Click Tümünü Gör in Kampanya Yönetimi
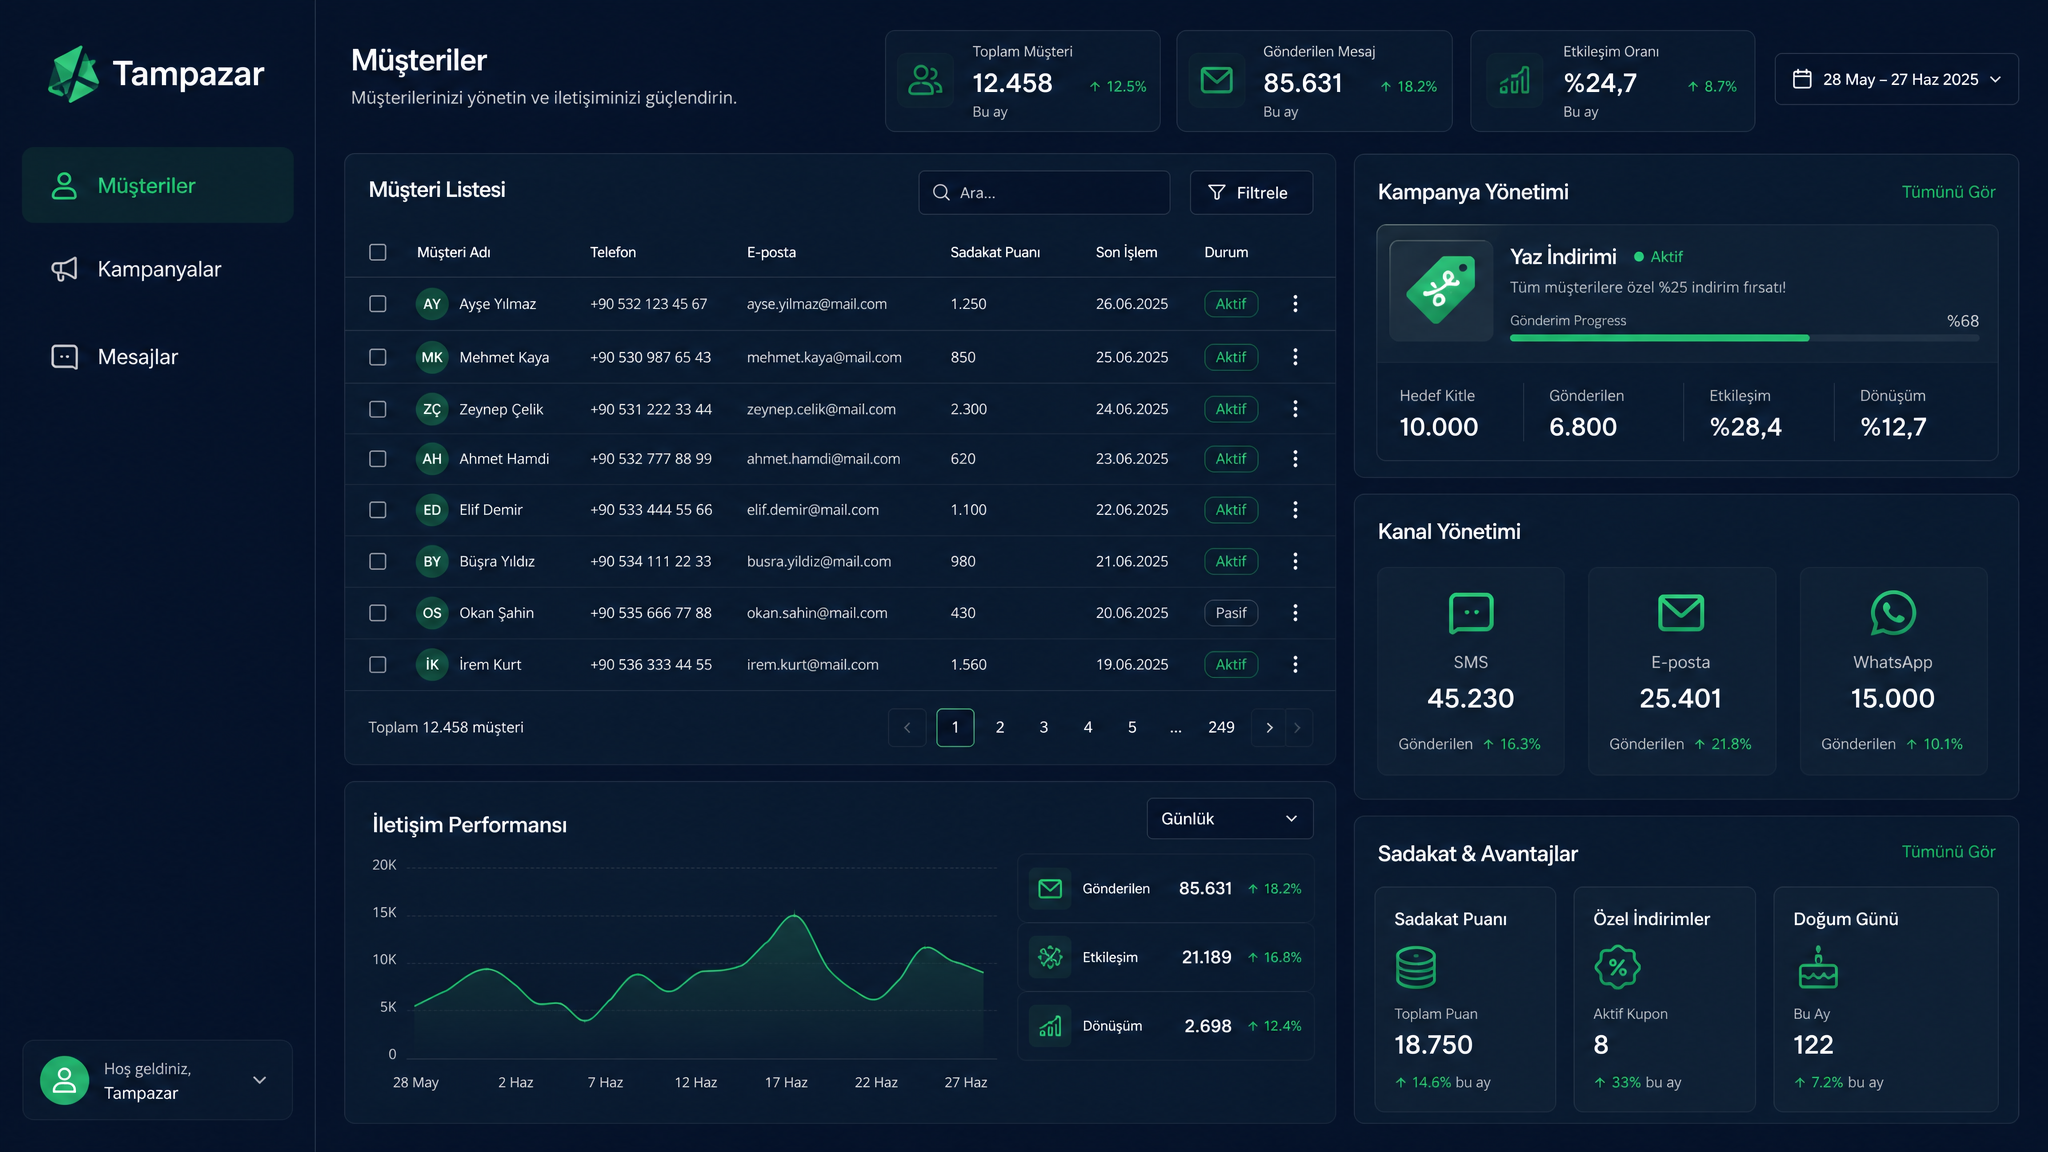Screen dimensions: 2048x1152 [1948, 192]
